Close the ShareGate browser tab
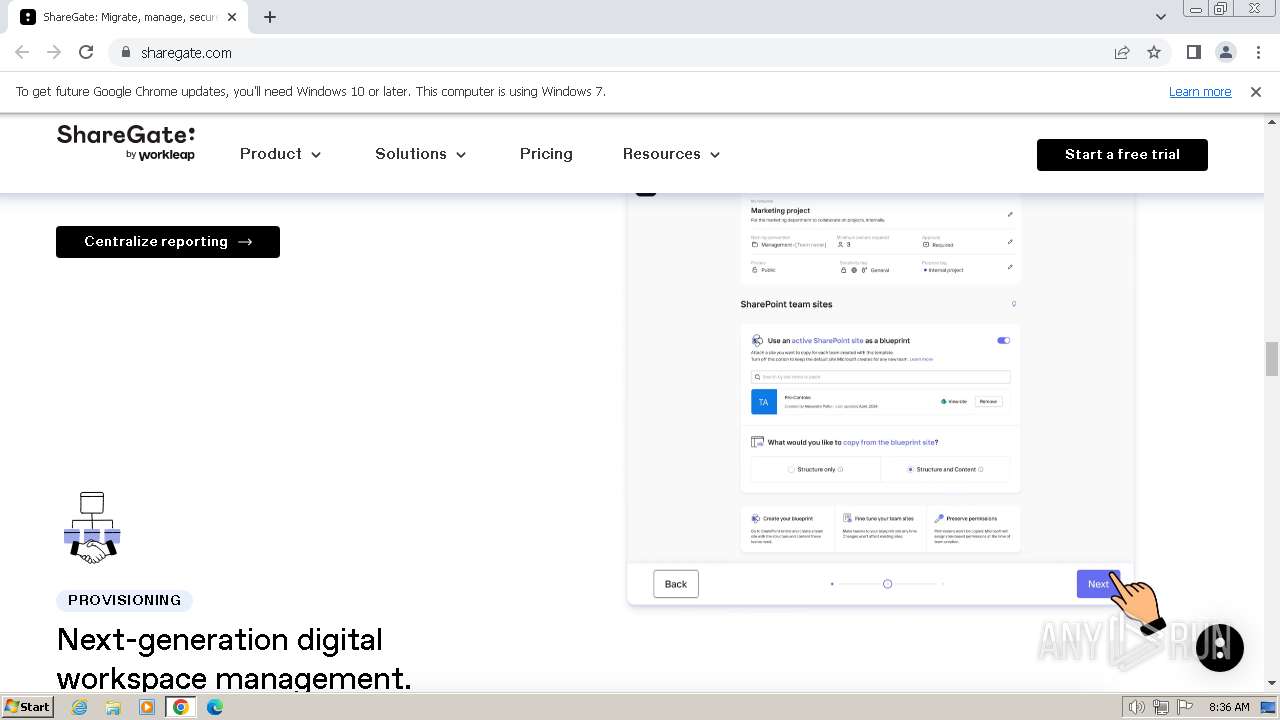The image size is (1280, 720). coord(231,17)
